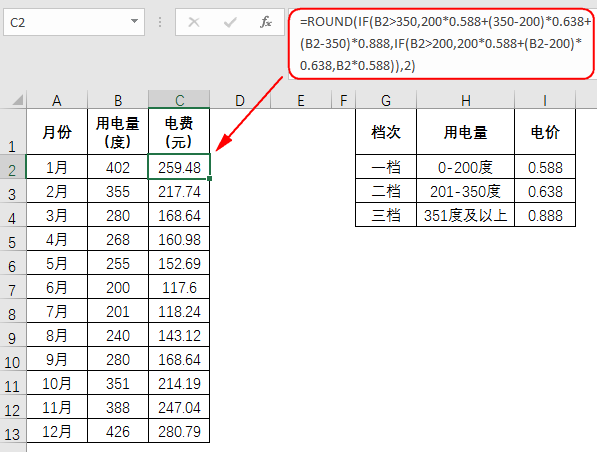Image resolution: width=597 pixels, height=452 pixels.
Task: Select column C header
Action: (179, 100)
